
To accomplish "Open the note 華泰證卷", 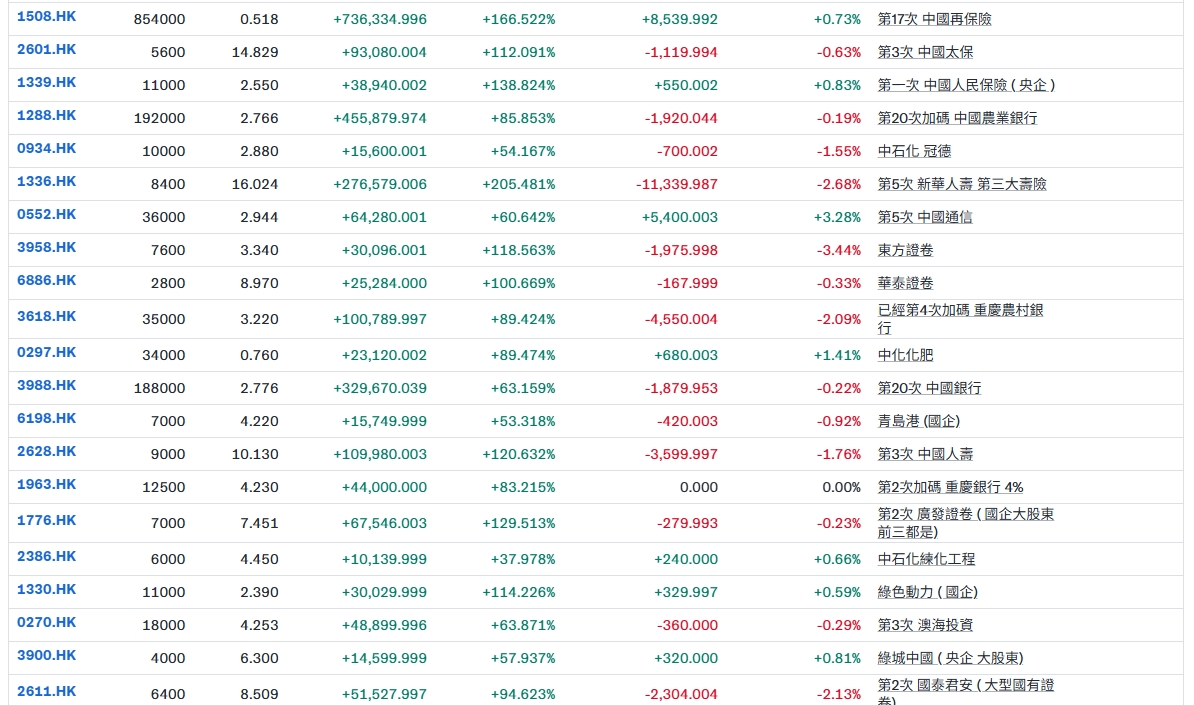I will (x=905, y=283).
